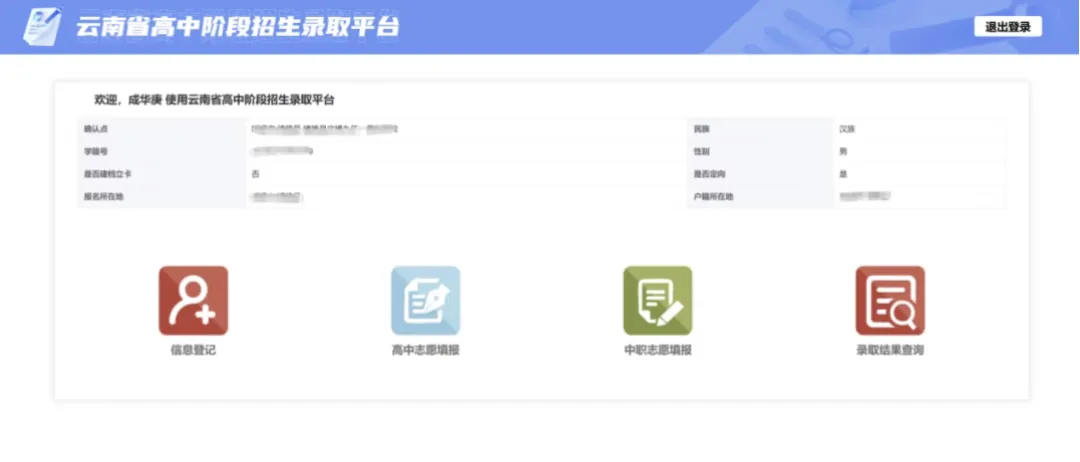Click the welcome message for 成华庚
1080x462 pixels.
(x=214, y=101)
